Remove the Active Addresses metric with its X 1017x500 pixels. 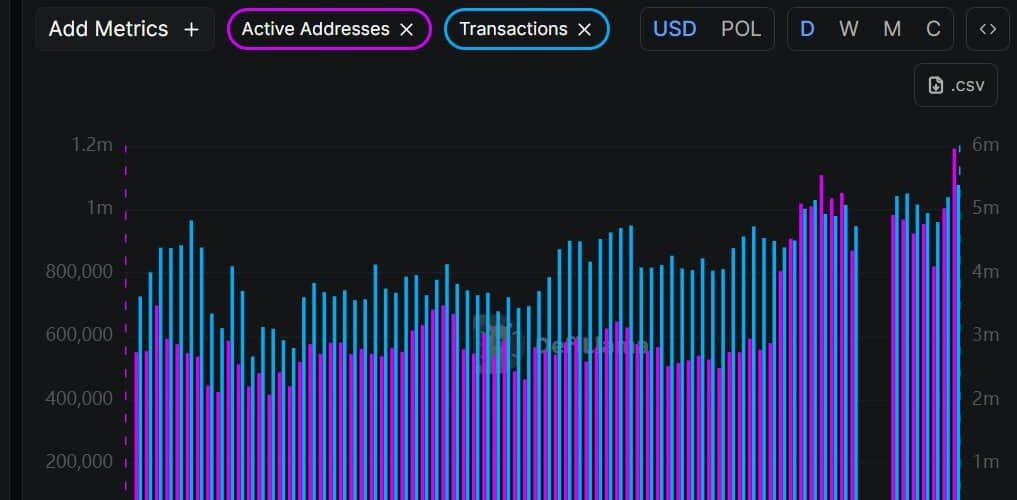pyautogui.click(x=407, y=30)
